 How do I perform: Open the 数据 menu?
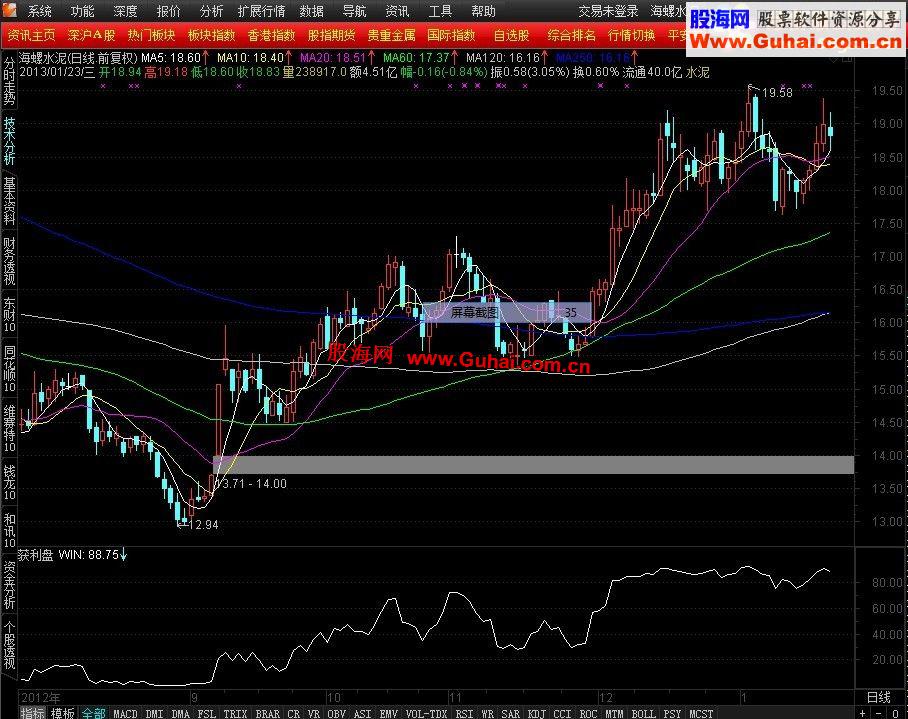point(312,11)
